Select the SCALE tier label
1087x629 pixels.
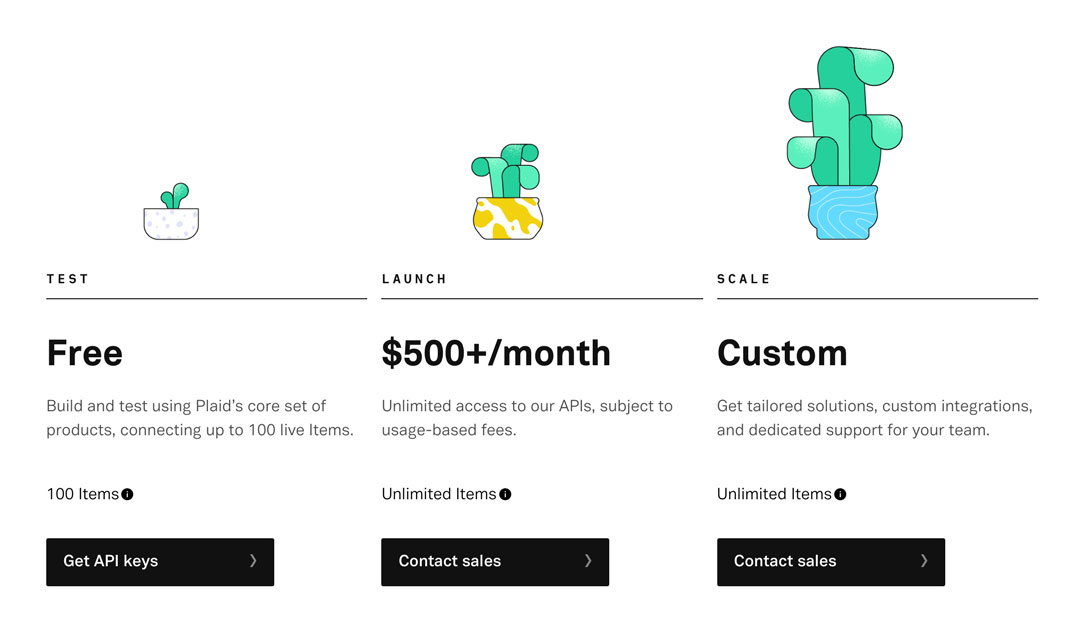pos(744,279)
